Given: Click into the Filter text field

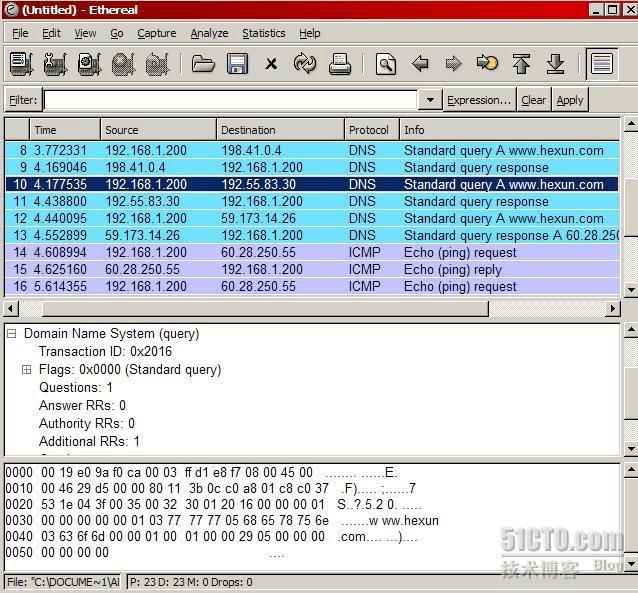Looking at the screenshot, I should point(230,100).
